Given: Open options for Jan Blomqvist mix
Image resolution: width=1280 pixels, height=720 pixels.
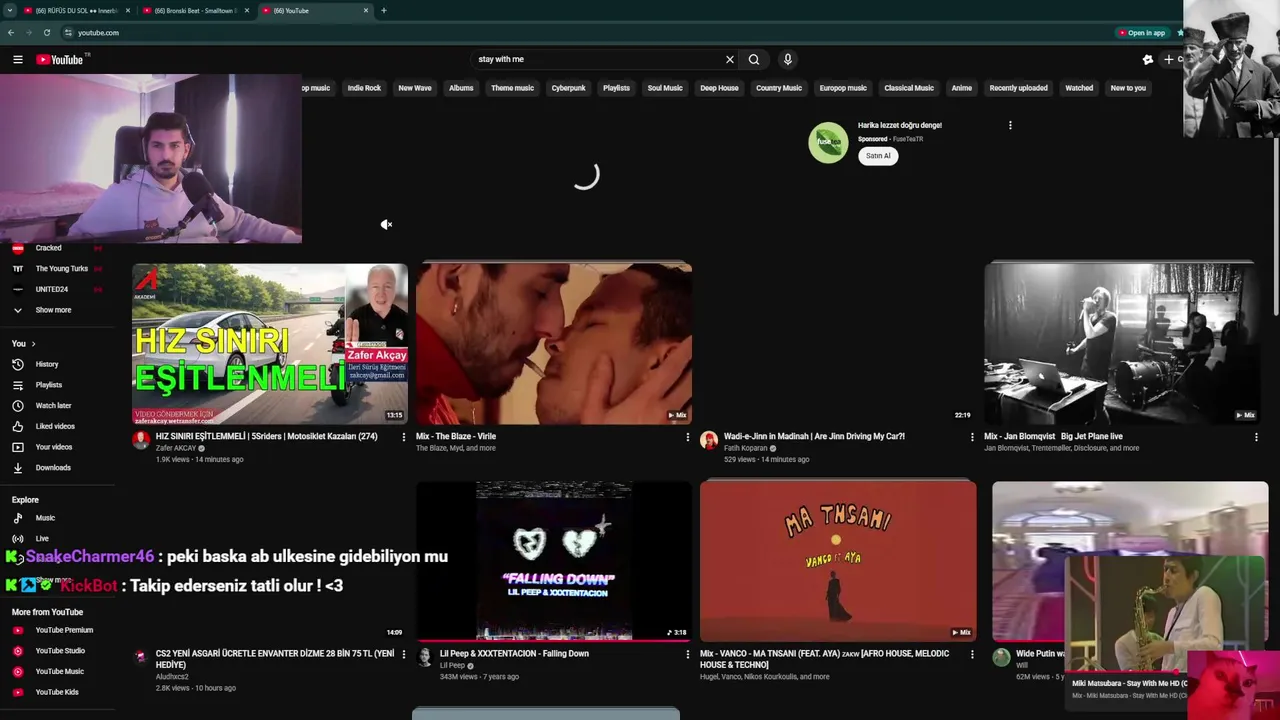Looking at the screenshot, I should coord(1256,437).
